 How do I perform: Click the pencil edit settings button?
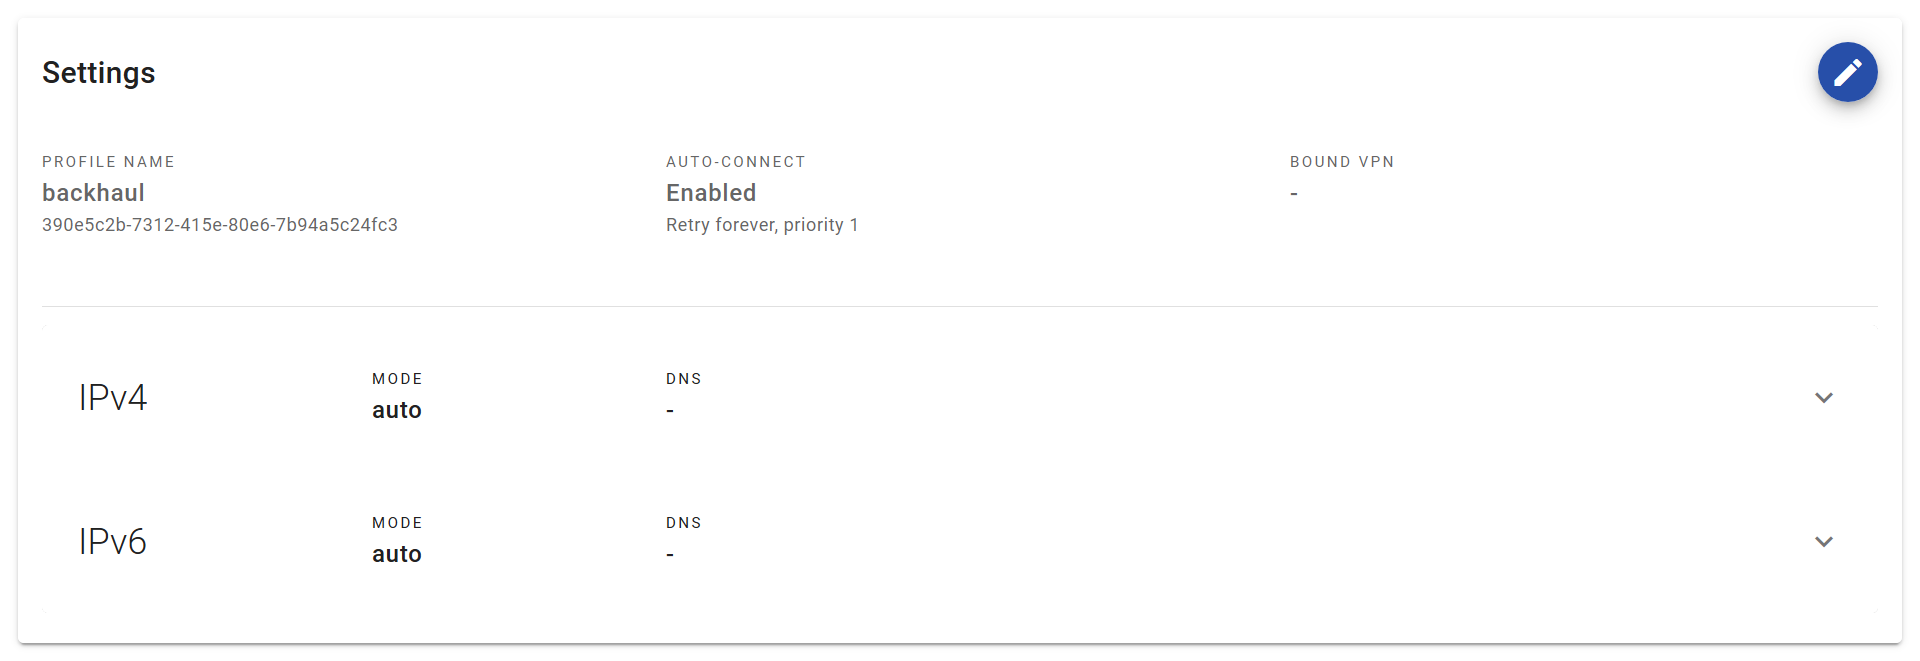click(1847, 72)
